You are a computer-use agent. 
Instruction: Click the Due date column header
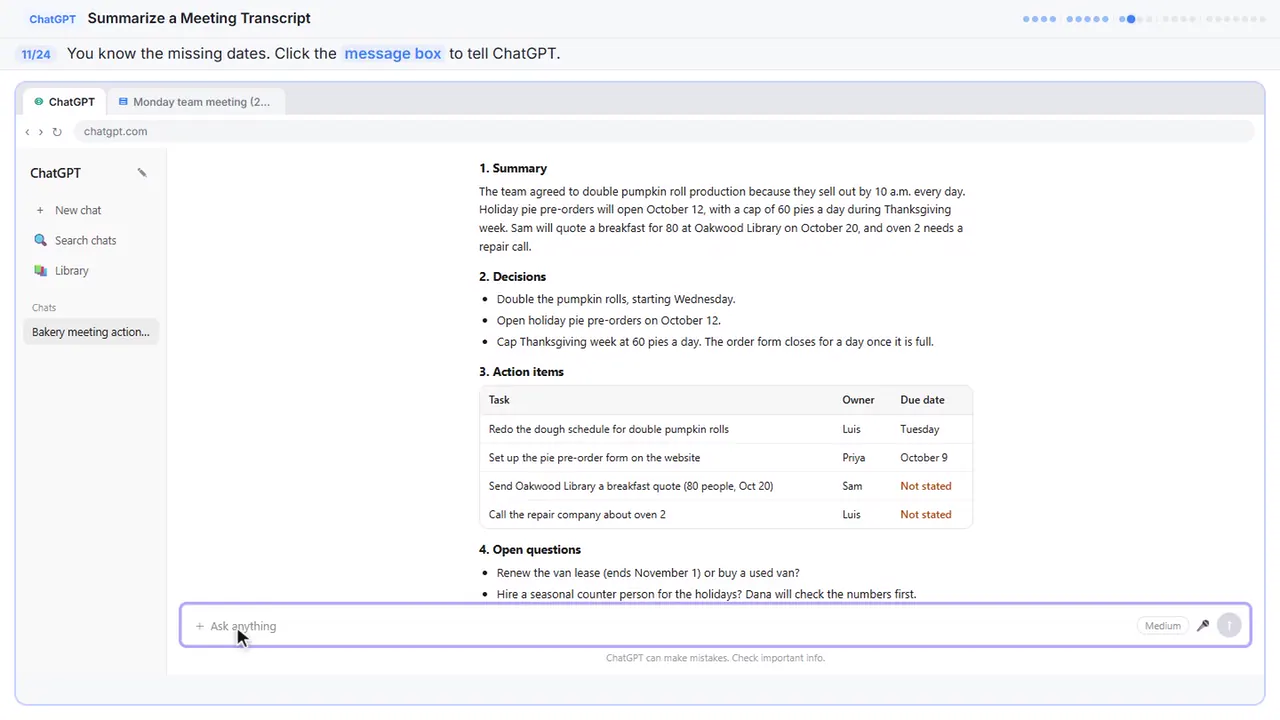922,400
